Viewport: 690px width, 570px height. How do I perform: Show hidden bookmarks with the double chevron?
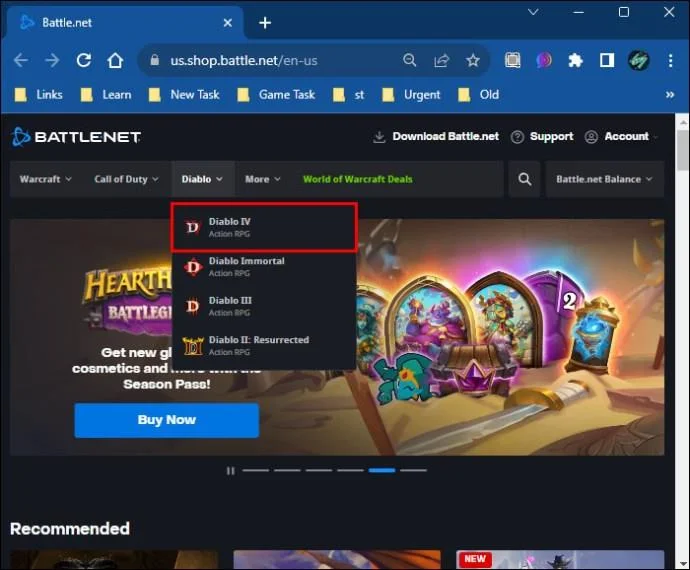point(670,95)
